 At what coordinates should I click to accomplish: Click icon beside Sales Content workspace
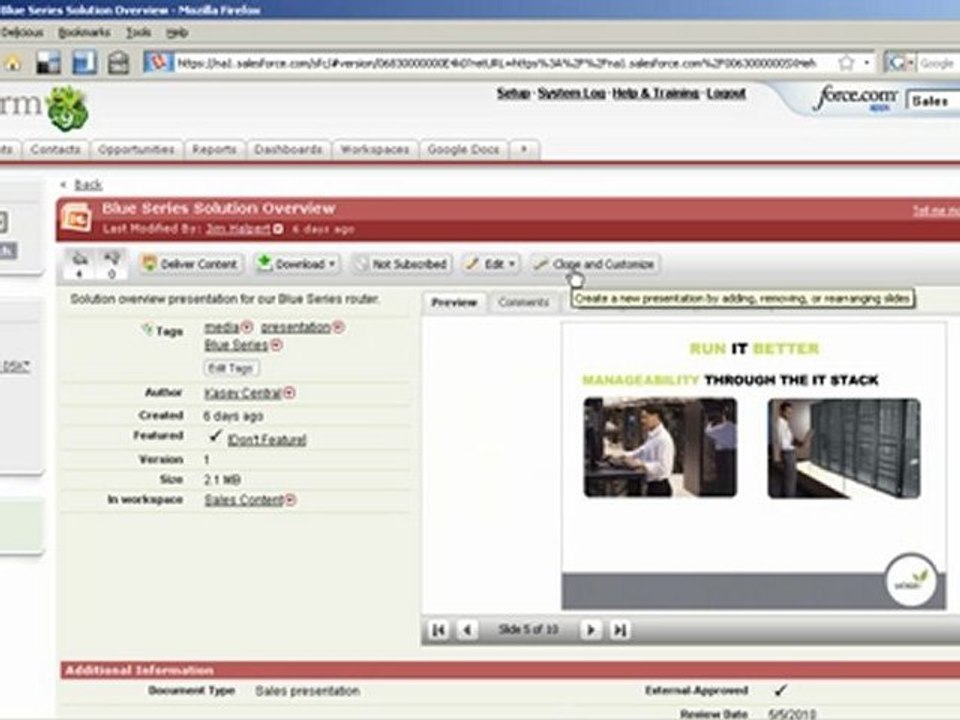(x=290, y=500)
